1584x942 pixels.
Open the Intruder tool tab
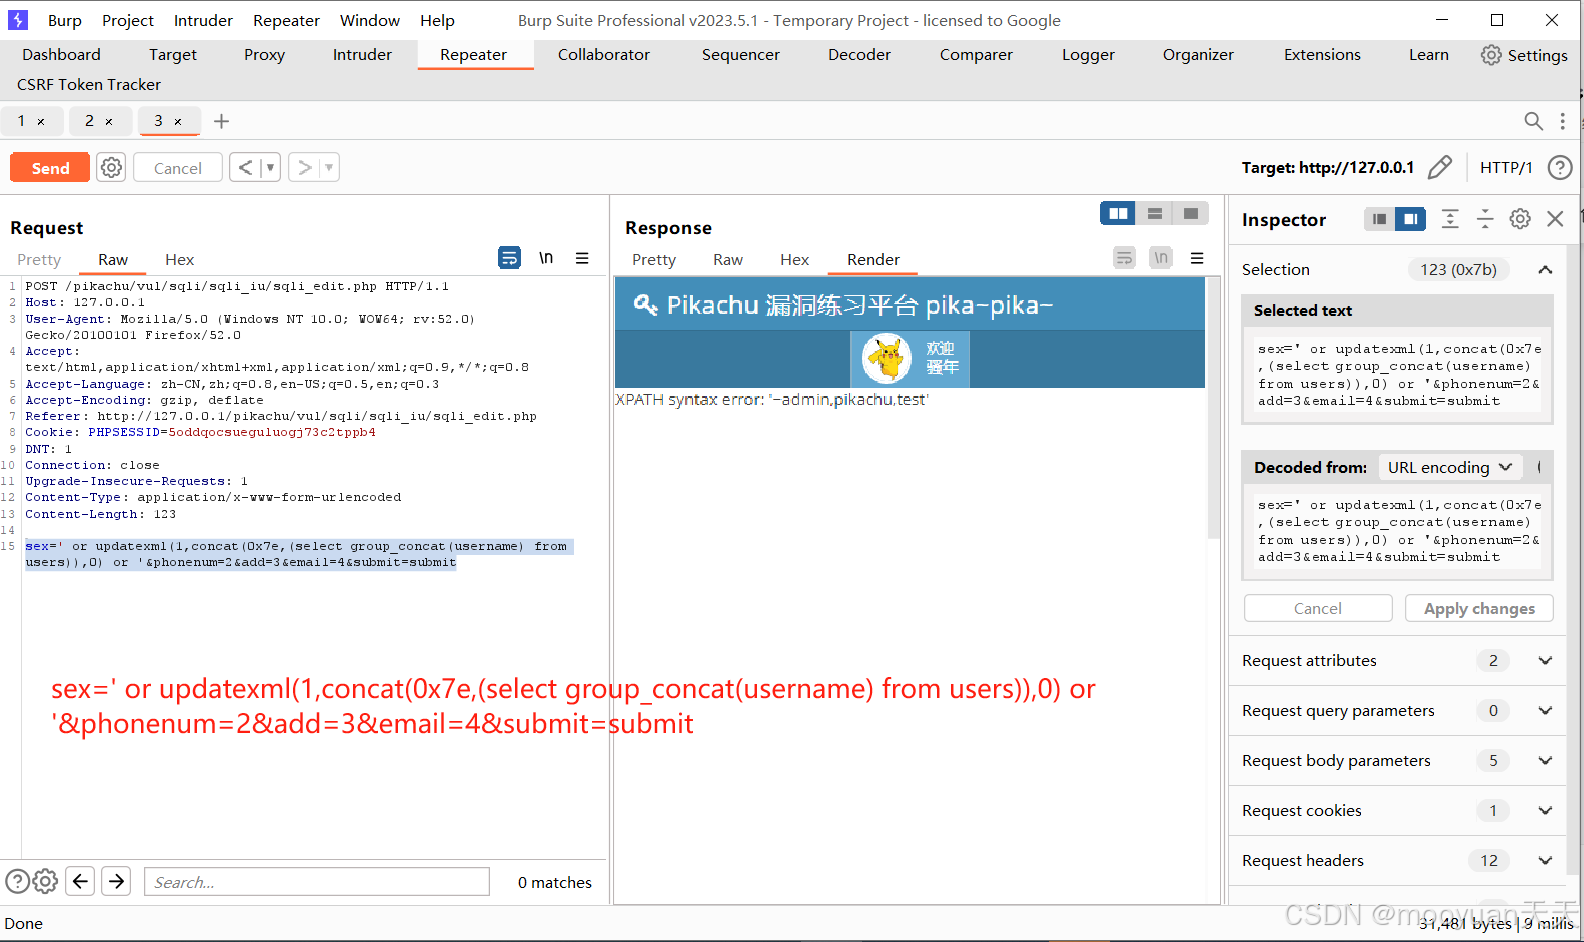coord(362,55)
